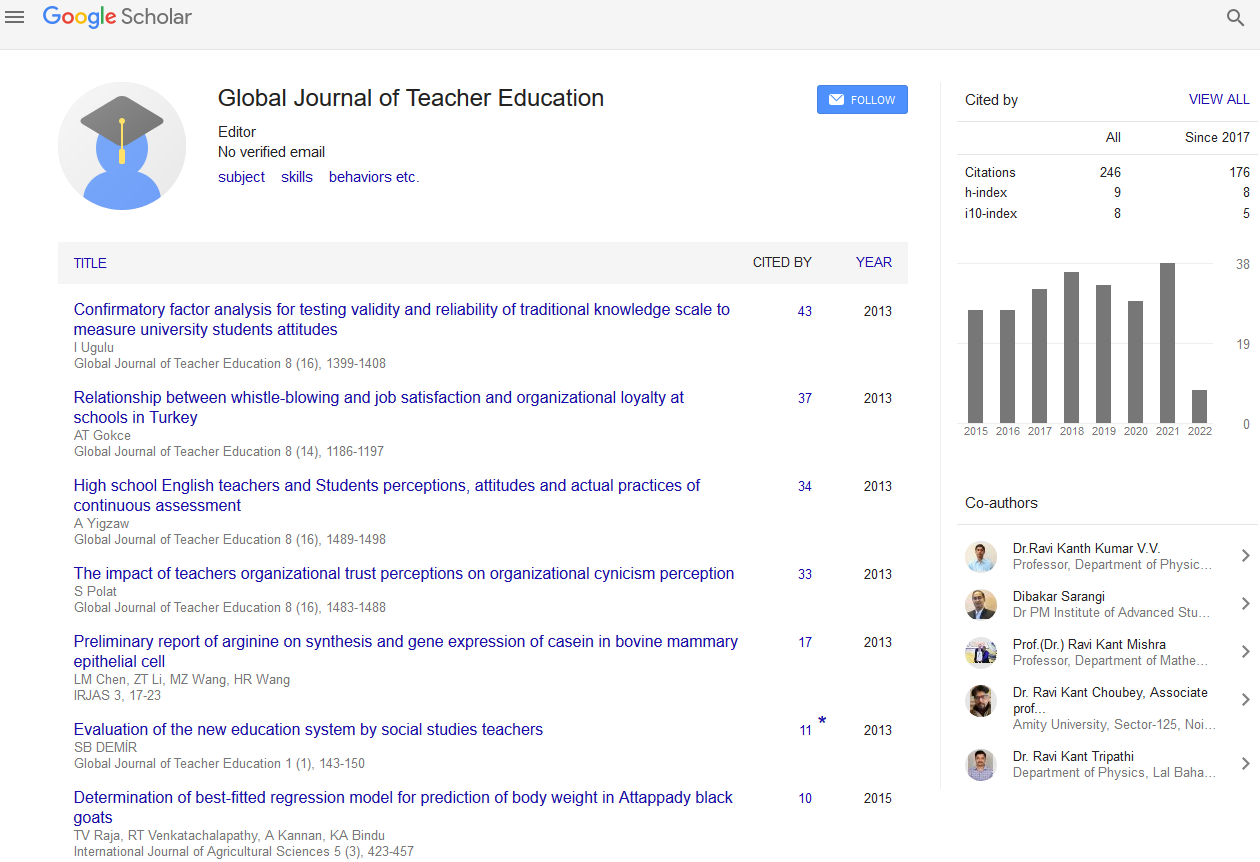Open 'Evaluation of the new education system' article

pyautogui.click(x=308, y=729)
